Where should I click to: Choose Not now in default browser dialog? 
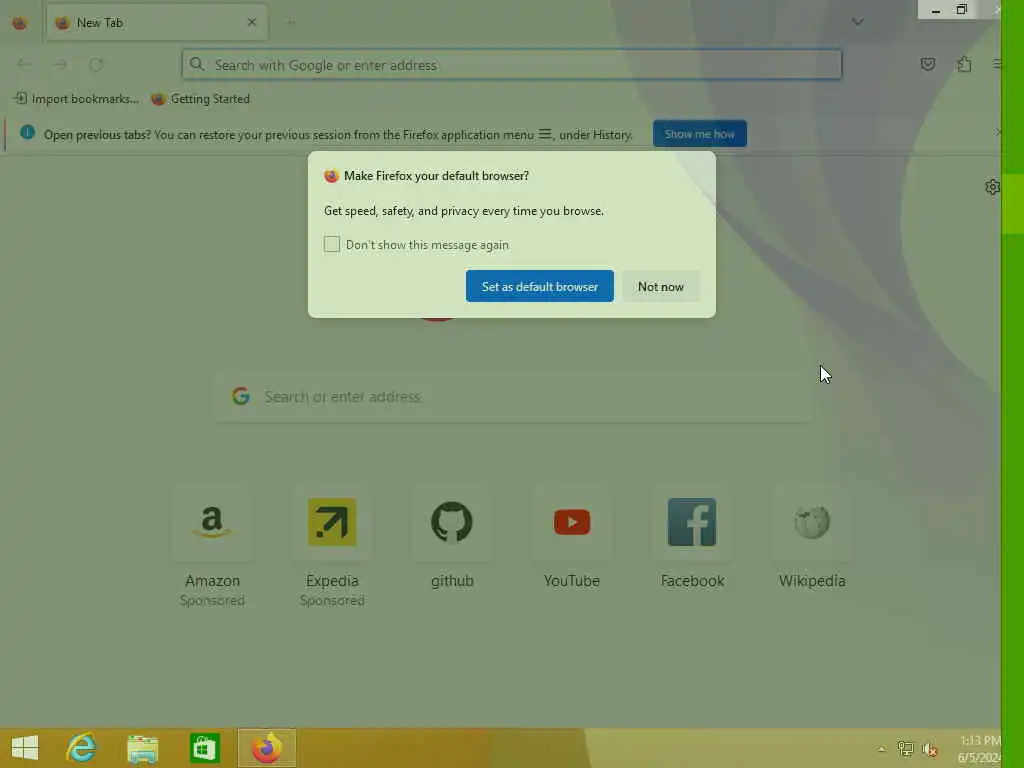tap(661, 286)
